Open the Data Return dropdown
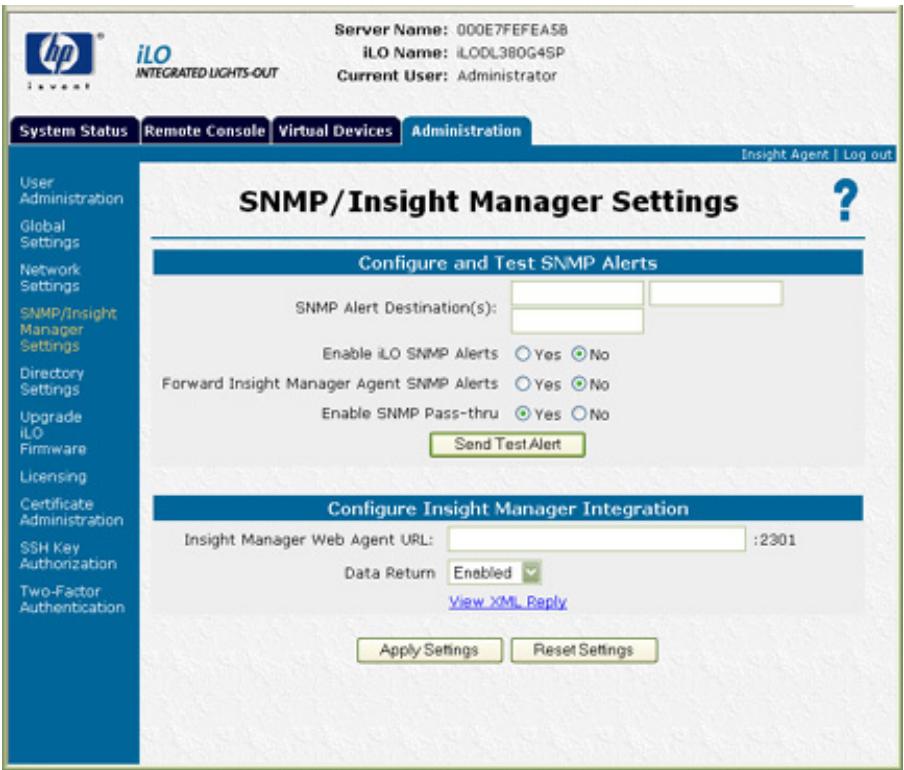This screenshot has width=904, height=770. [494, 572]
